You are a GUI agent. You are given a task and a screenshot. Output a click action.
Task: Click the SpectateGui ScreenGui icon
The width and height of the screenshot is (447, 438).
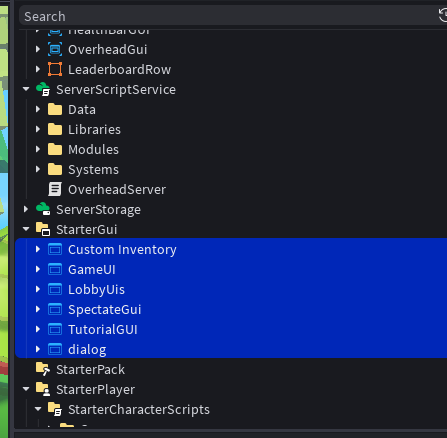(x=55, y=309)
